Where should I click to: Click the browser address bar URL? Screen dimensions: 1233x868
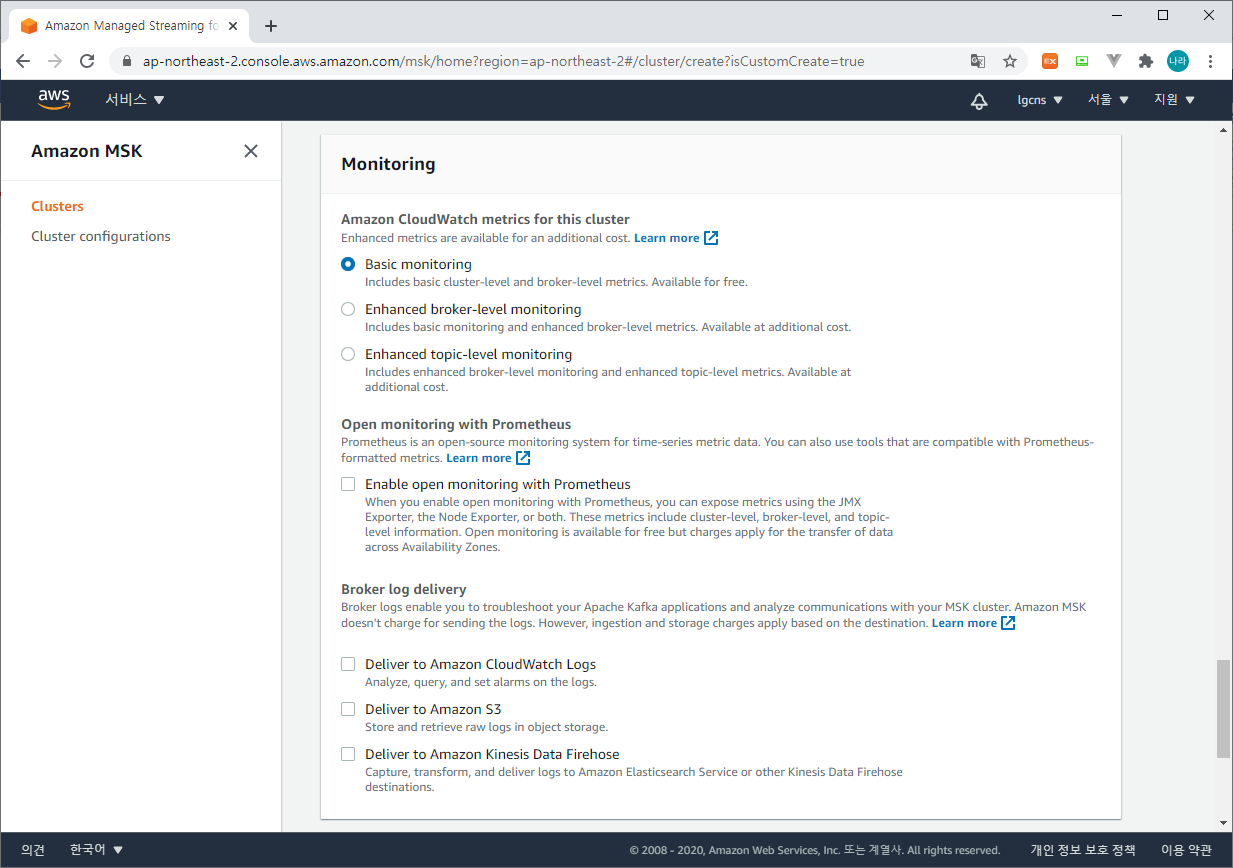503,61
